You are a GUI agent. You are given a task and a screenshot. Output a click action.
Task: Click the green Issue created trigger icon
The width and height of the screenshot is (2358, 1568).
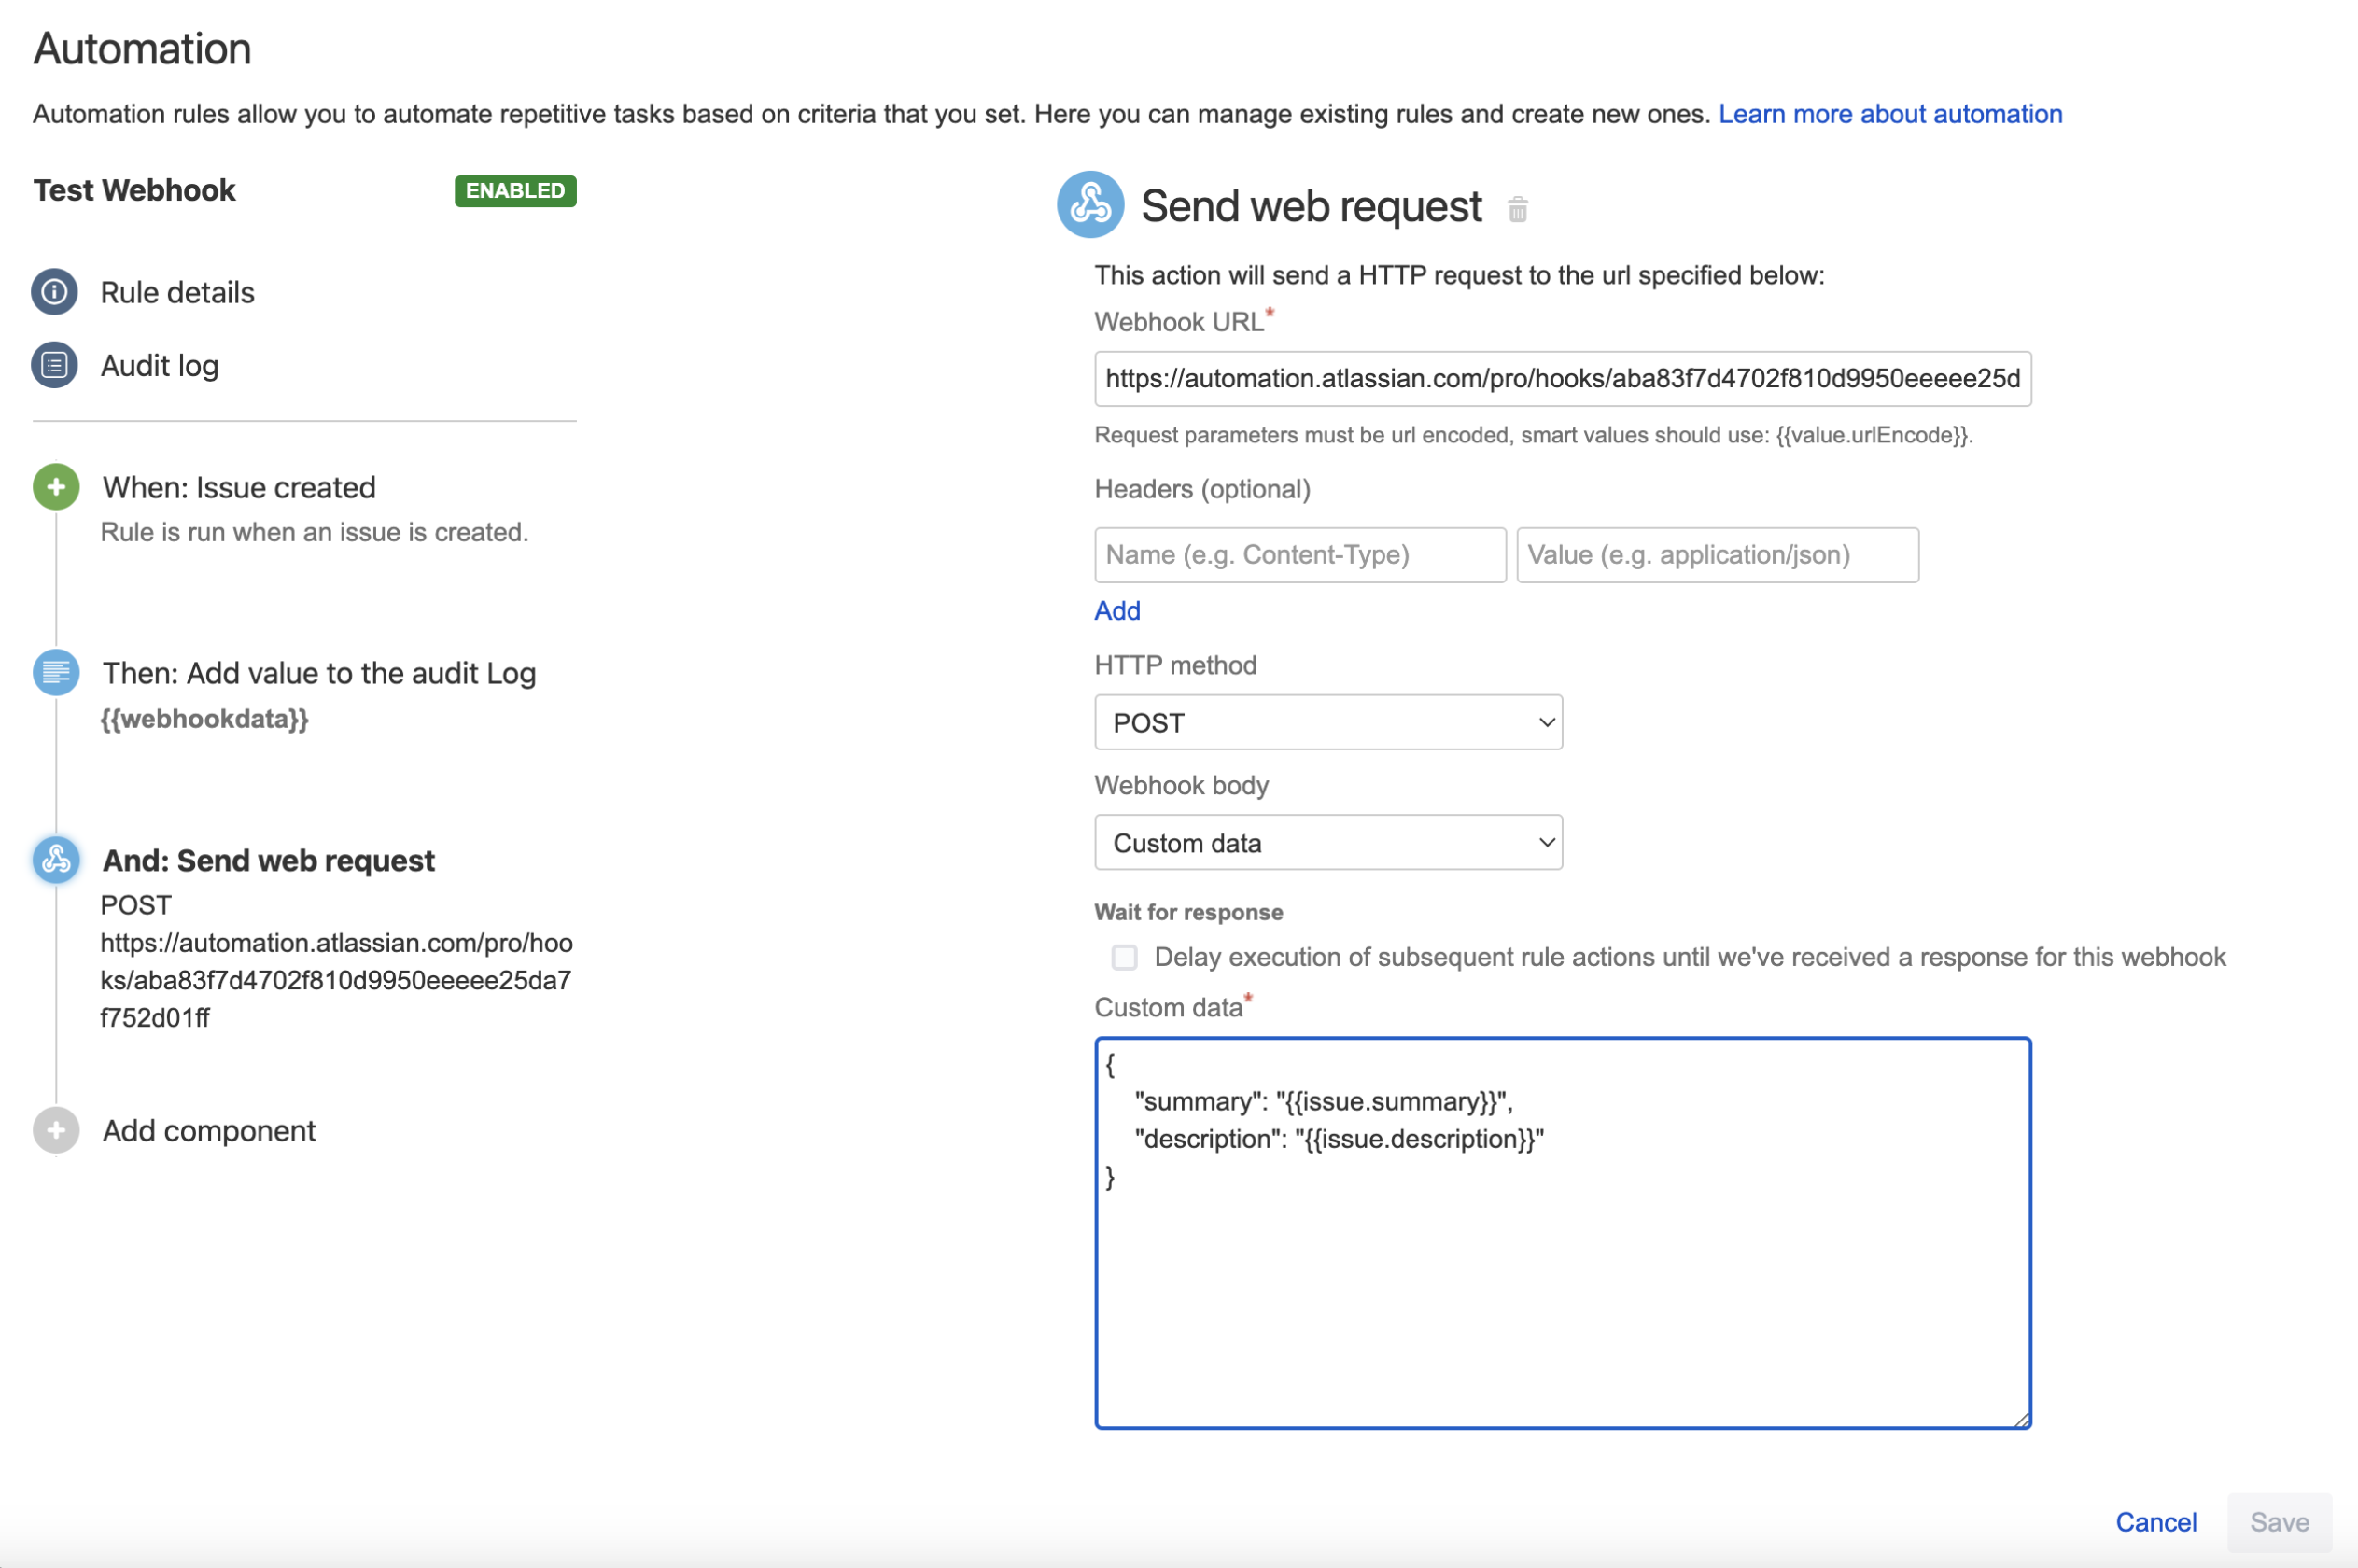pos(56,487)
